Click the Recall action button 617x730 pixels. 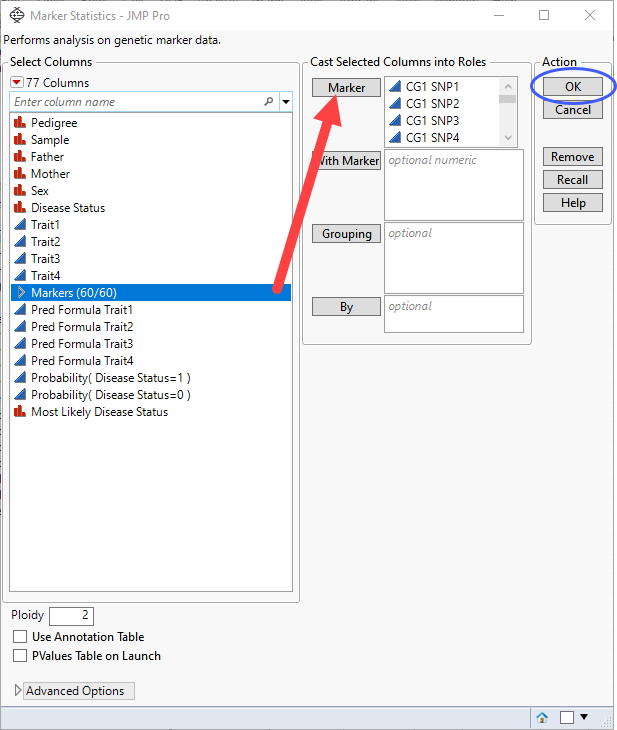573,180
